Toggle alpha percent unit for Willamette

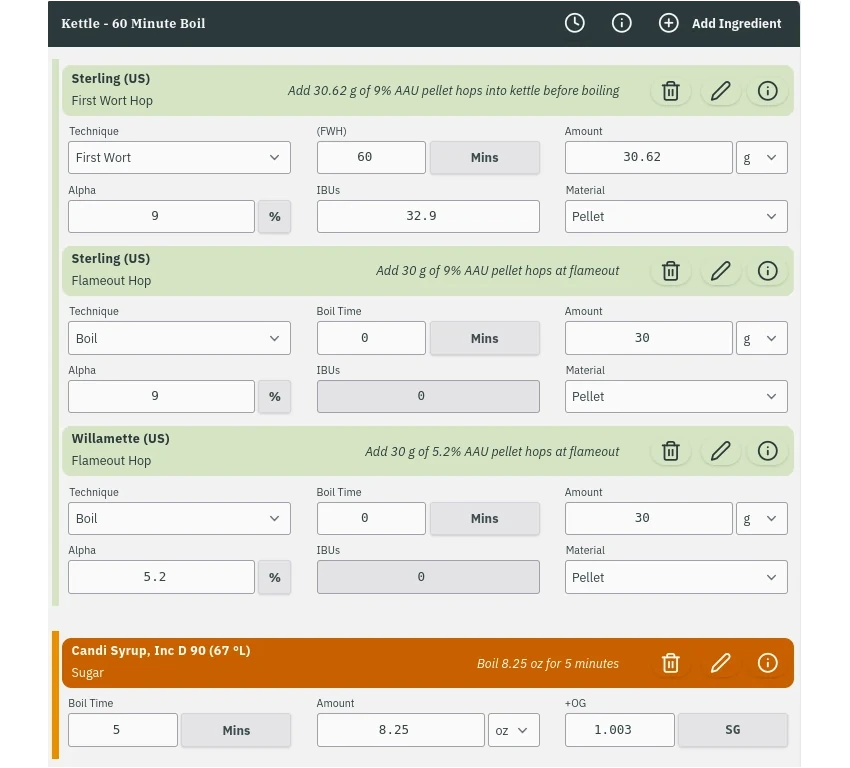point(274,577)
